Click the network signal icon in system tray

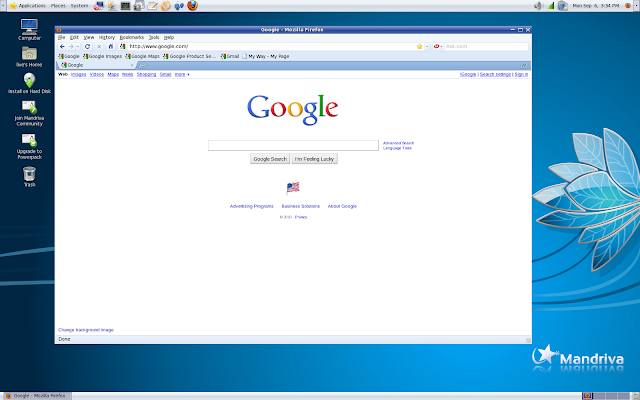pos(551,6)
